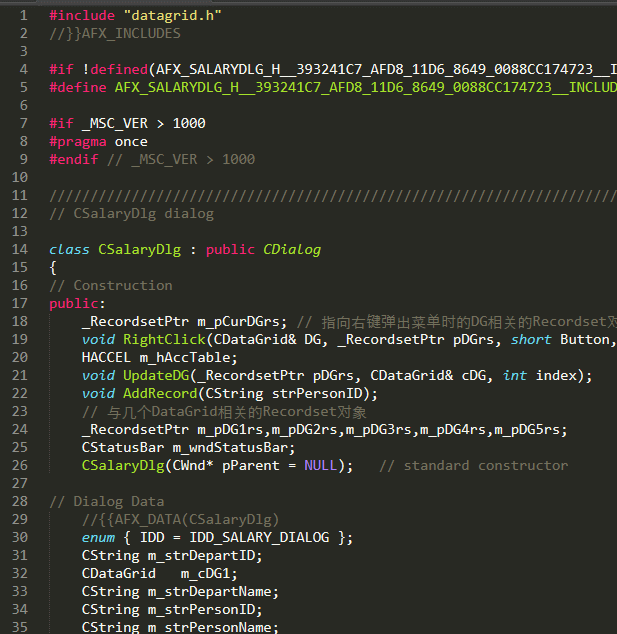Click the //{{AFX_DATA(CSalaryDlg) comment
The image size is (617, 634).
click(x=181, y=520)
